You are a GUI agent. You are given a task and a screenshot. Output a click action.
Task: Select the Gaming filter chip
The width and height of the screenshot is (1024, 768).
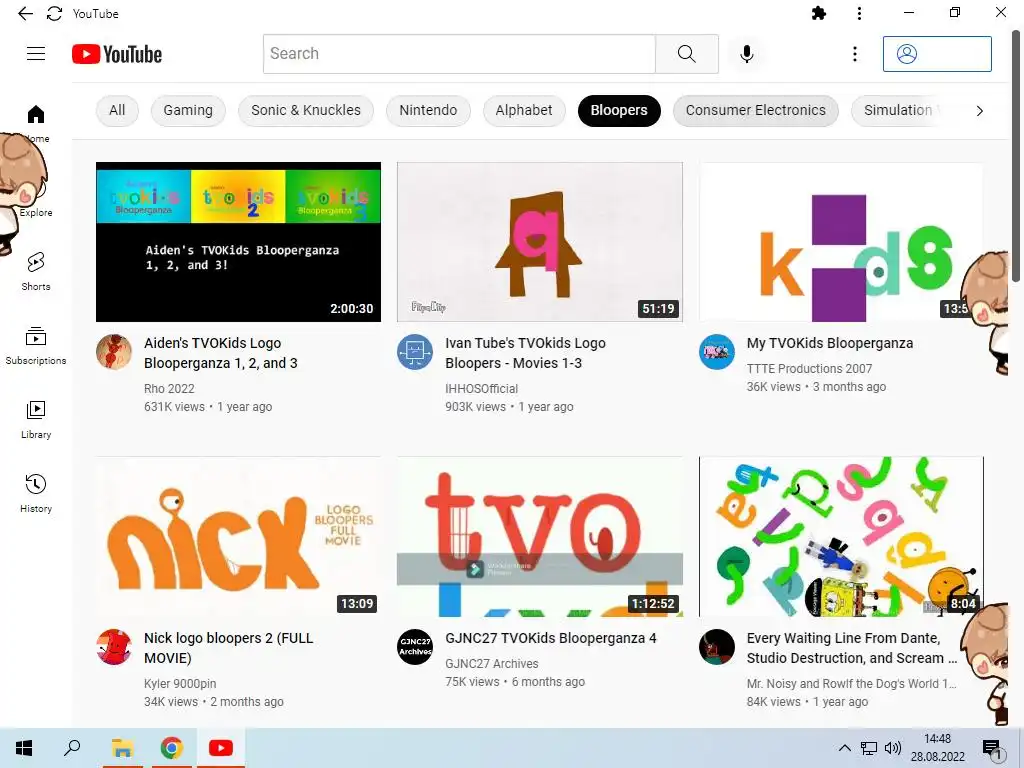point(188,110)
